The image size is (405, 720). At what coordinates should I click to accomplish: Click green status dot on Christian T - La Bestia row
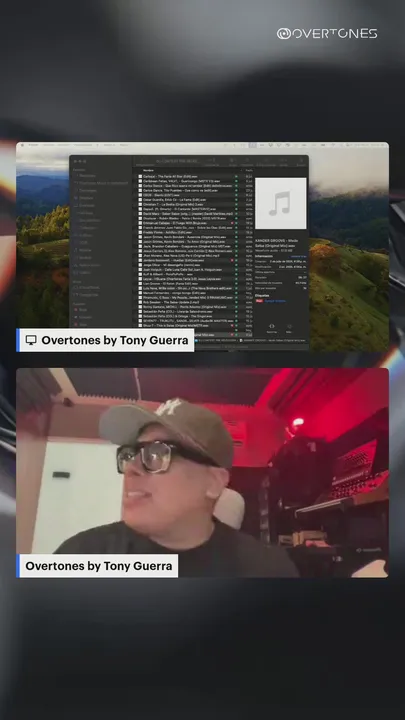[x=236, y=204]
